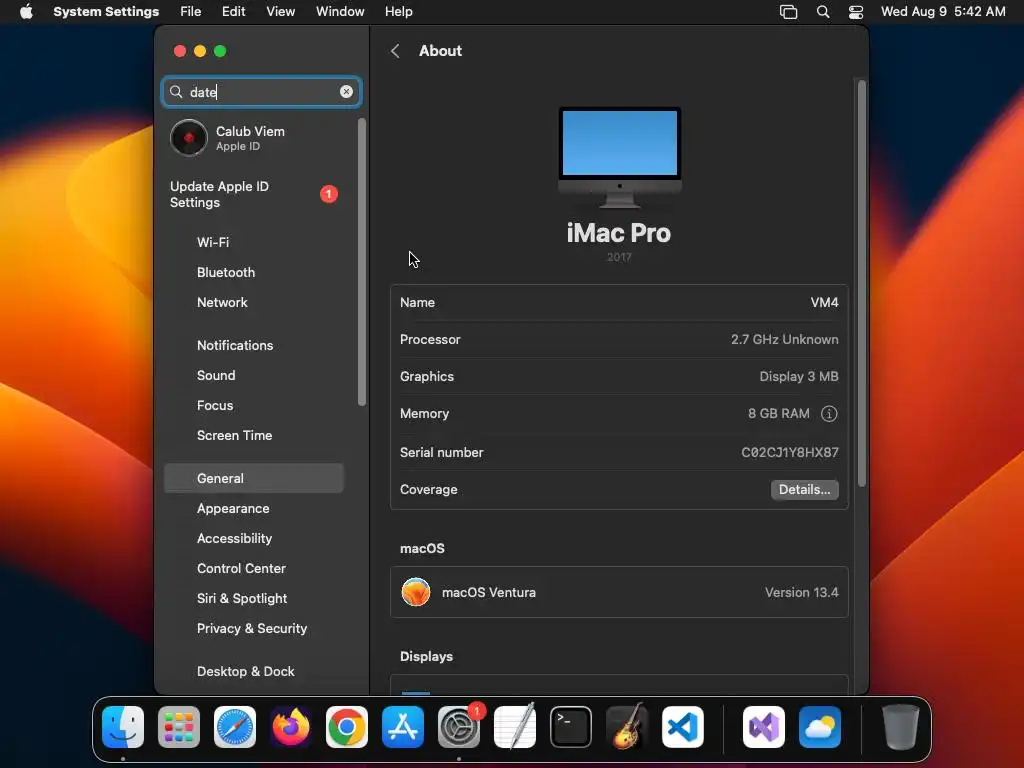Launch Google Chrome from the Dock

pos(347,727)
